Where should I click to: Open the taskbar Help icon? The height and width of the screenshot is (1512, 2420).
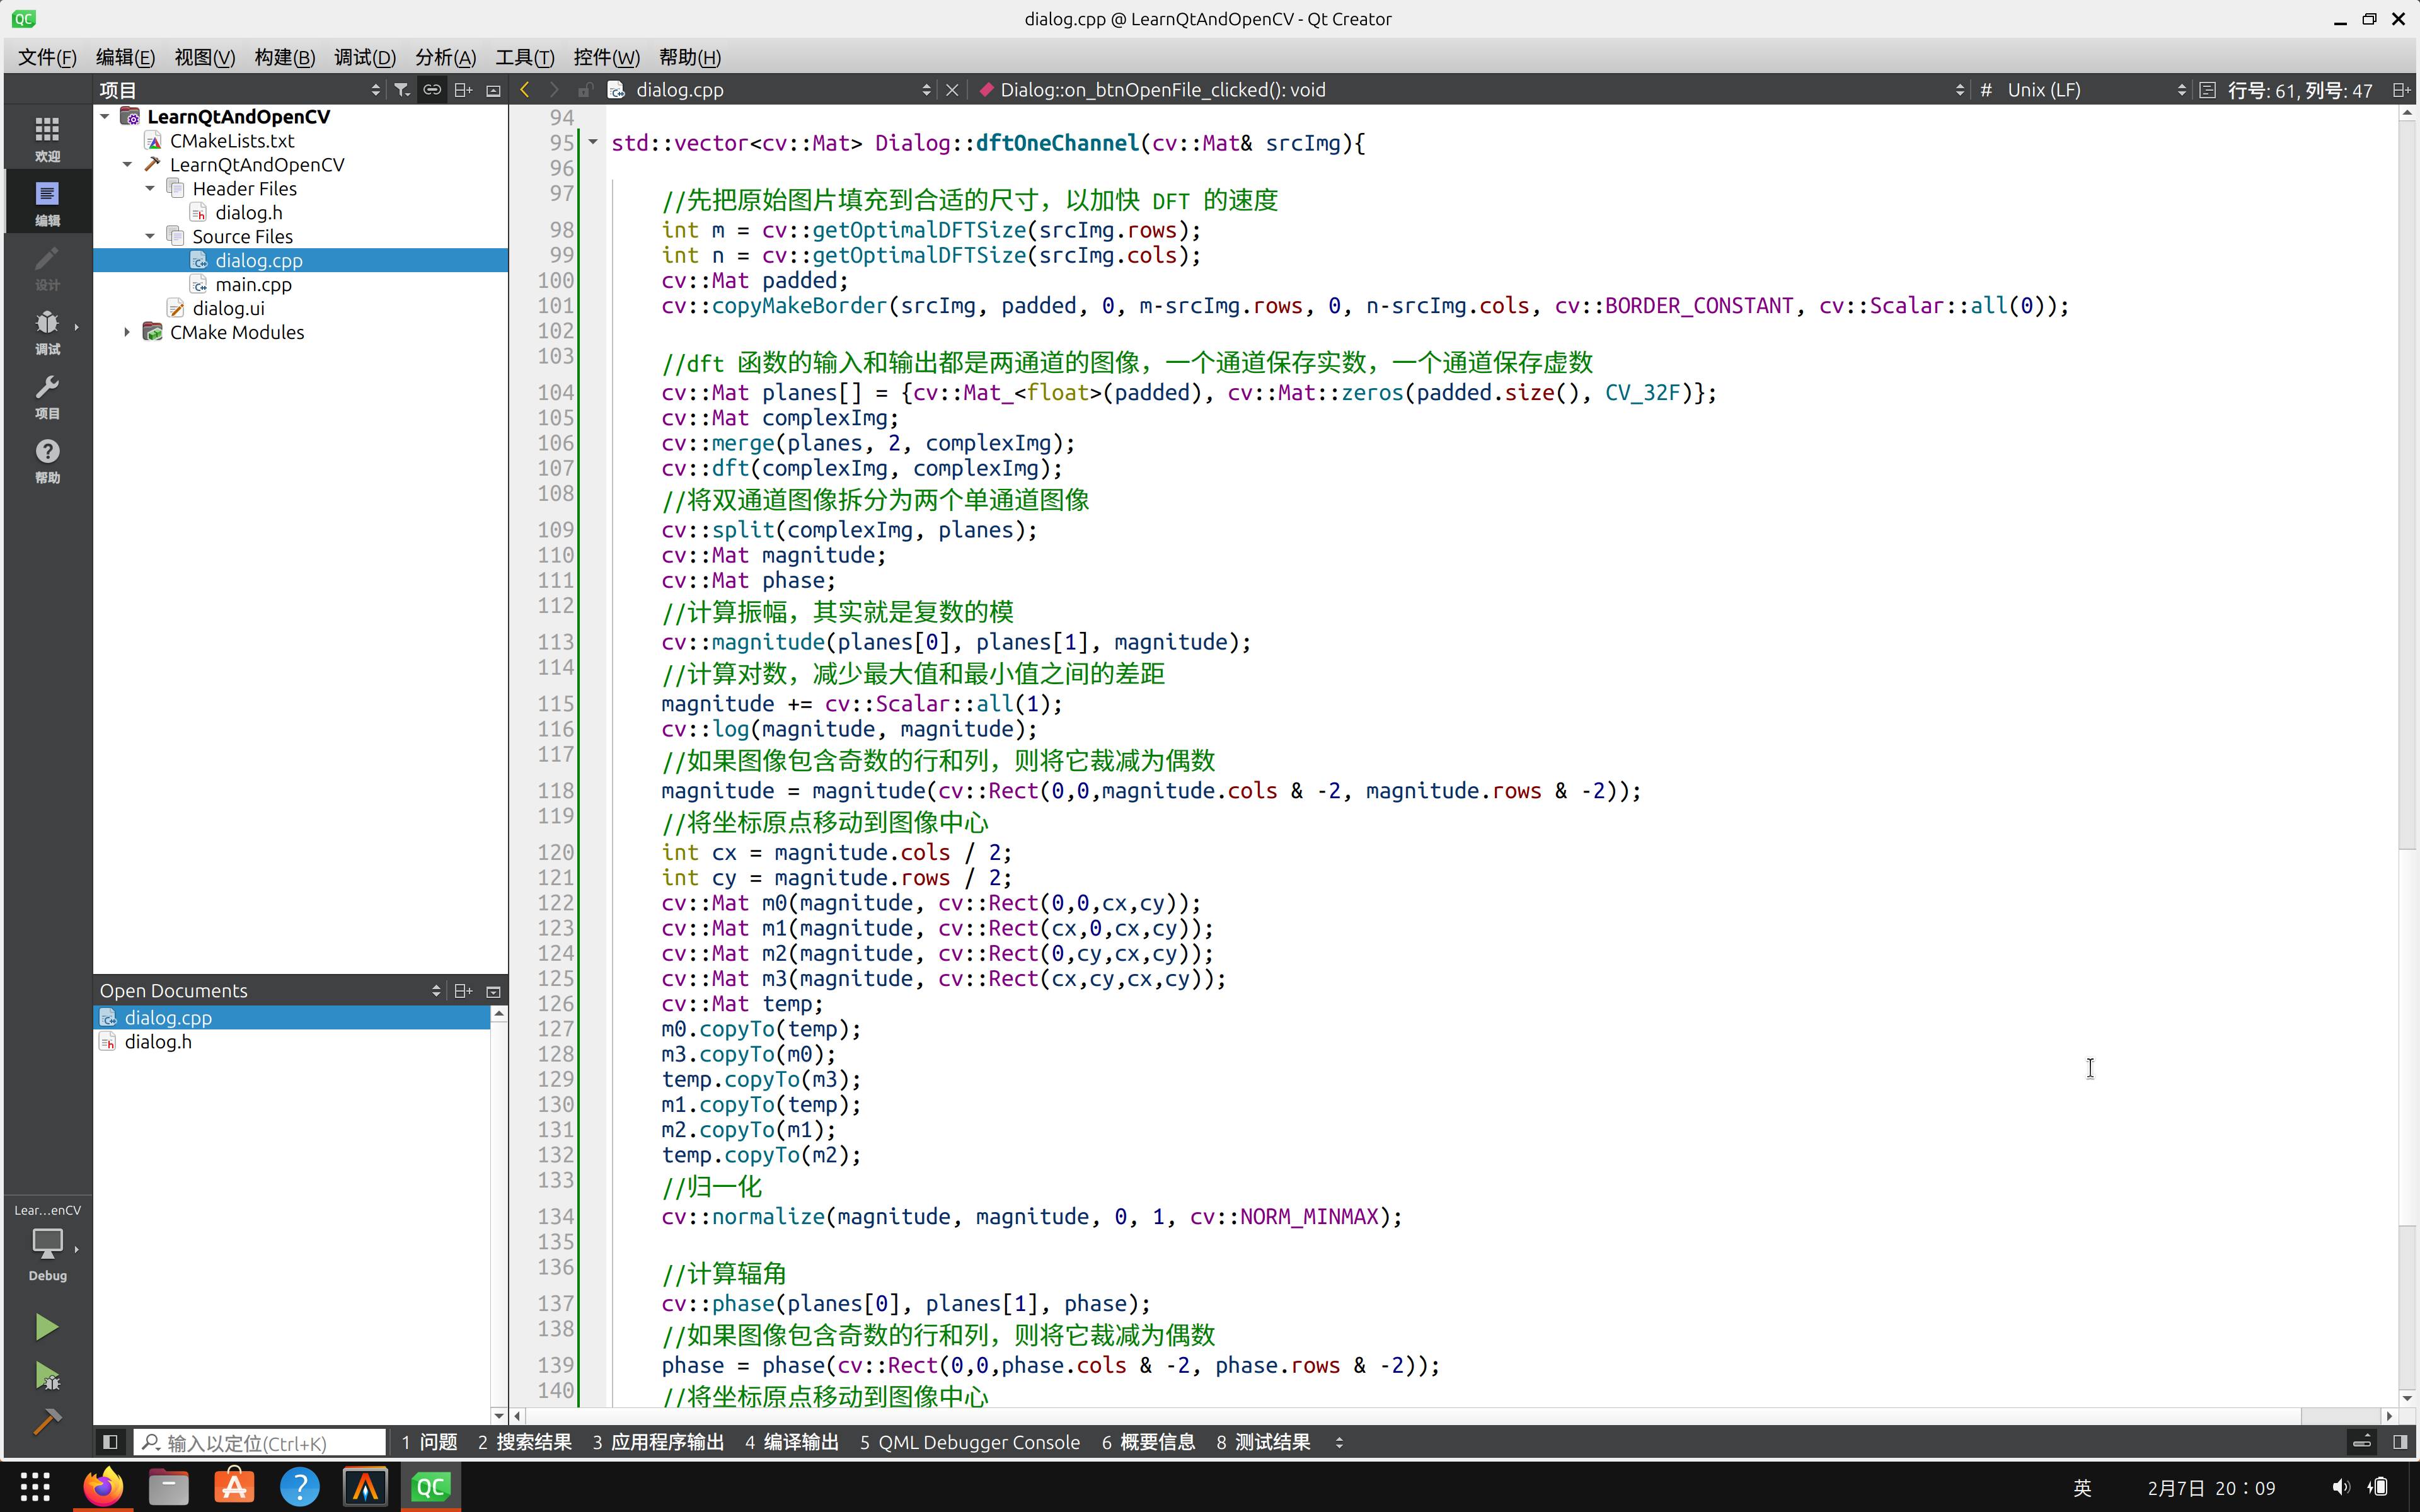(x=299, y=1487)
